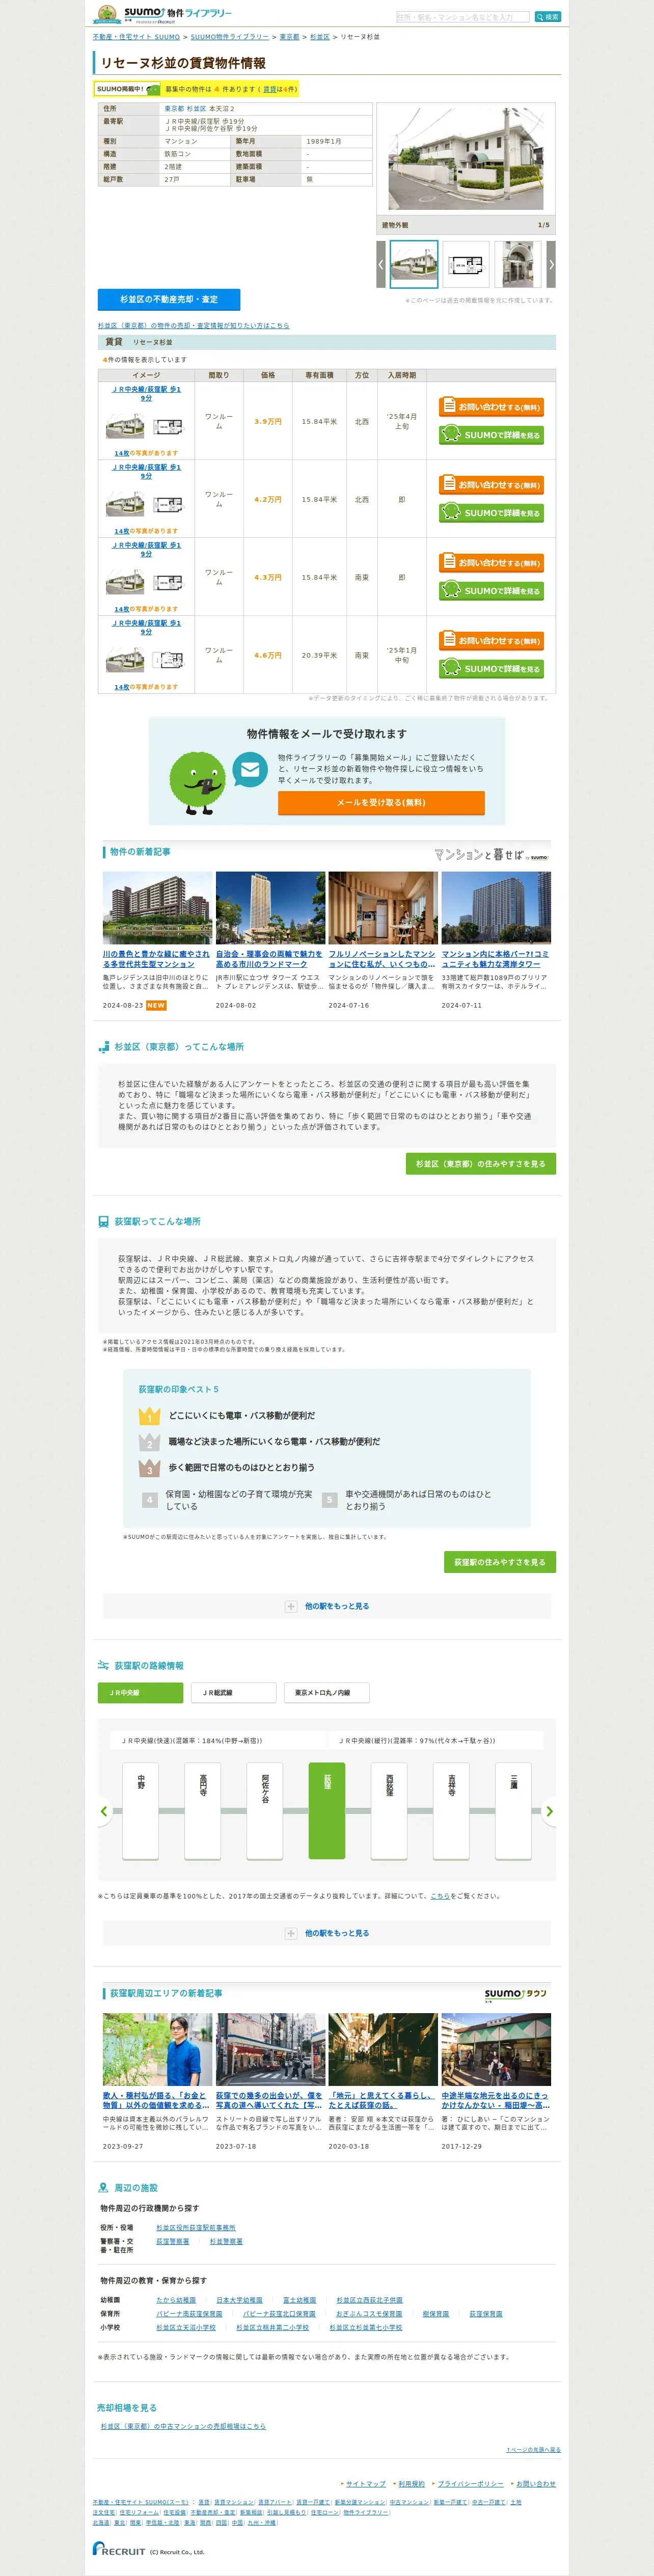Open floor plan thumbnail of 4.6万円 listing
This screenshot has width=654, height=2576.
point(168,660)
